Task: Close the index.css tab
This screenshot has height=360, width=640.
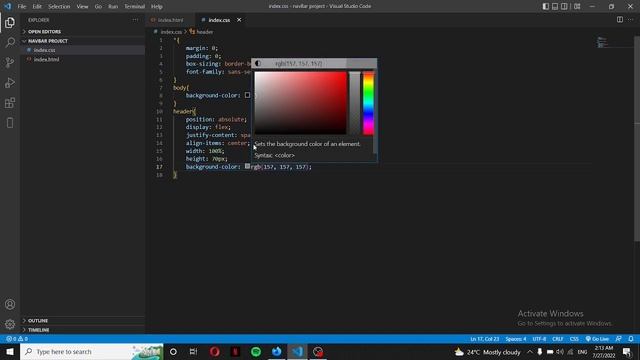Action: [239, 20]
